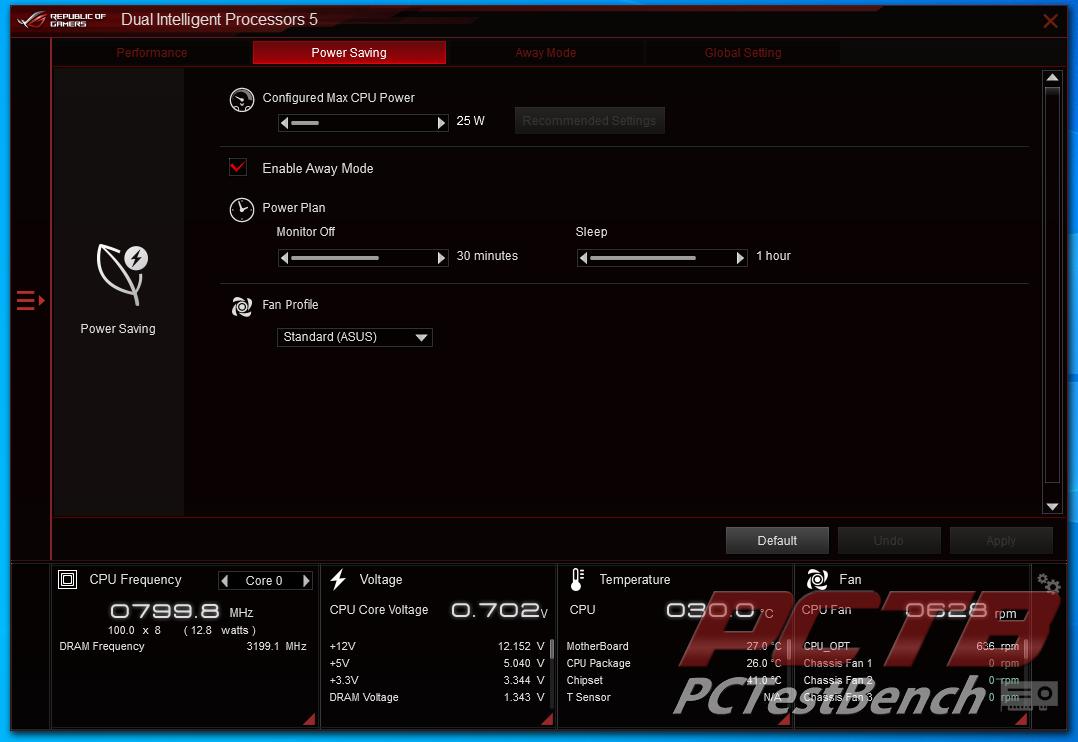Decrease Max CPU Power with left arrow
This screenshot has height=742, width=1078.
[285, 123]
